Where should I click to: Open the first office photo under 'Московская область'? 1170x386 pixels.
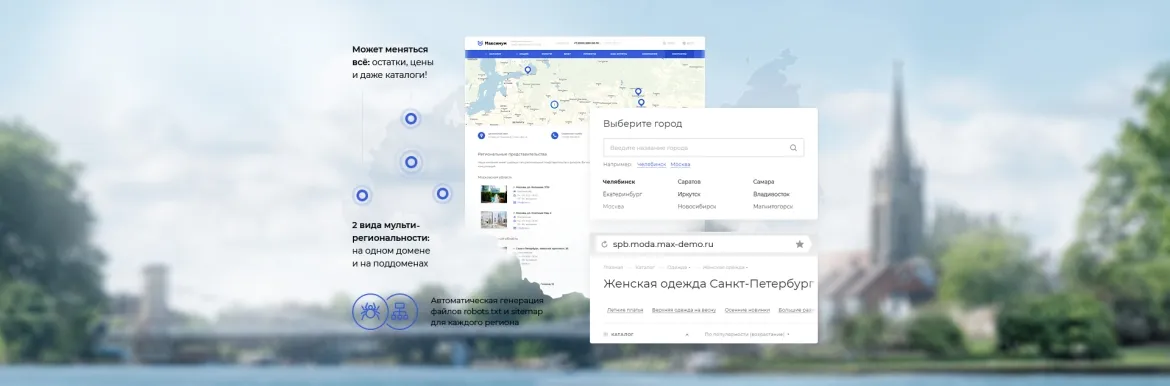coord(493,194)
